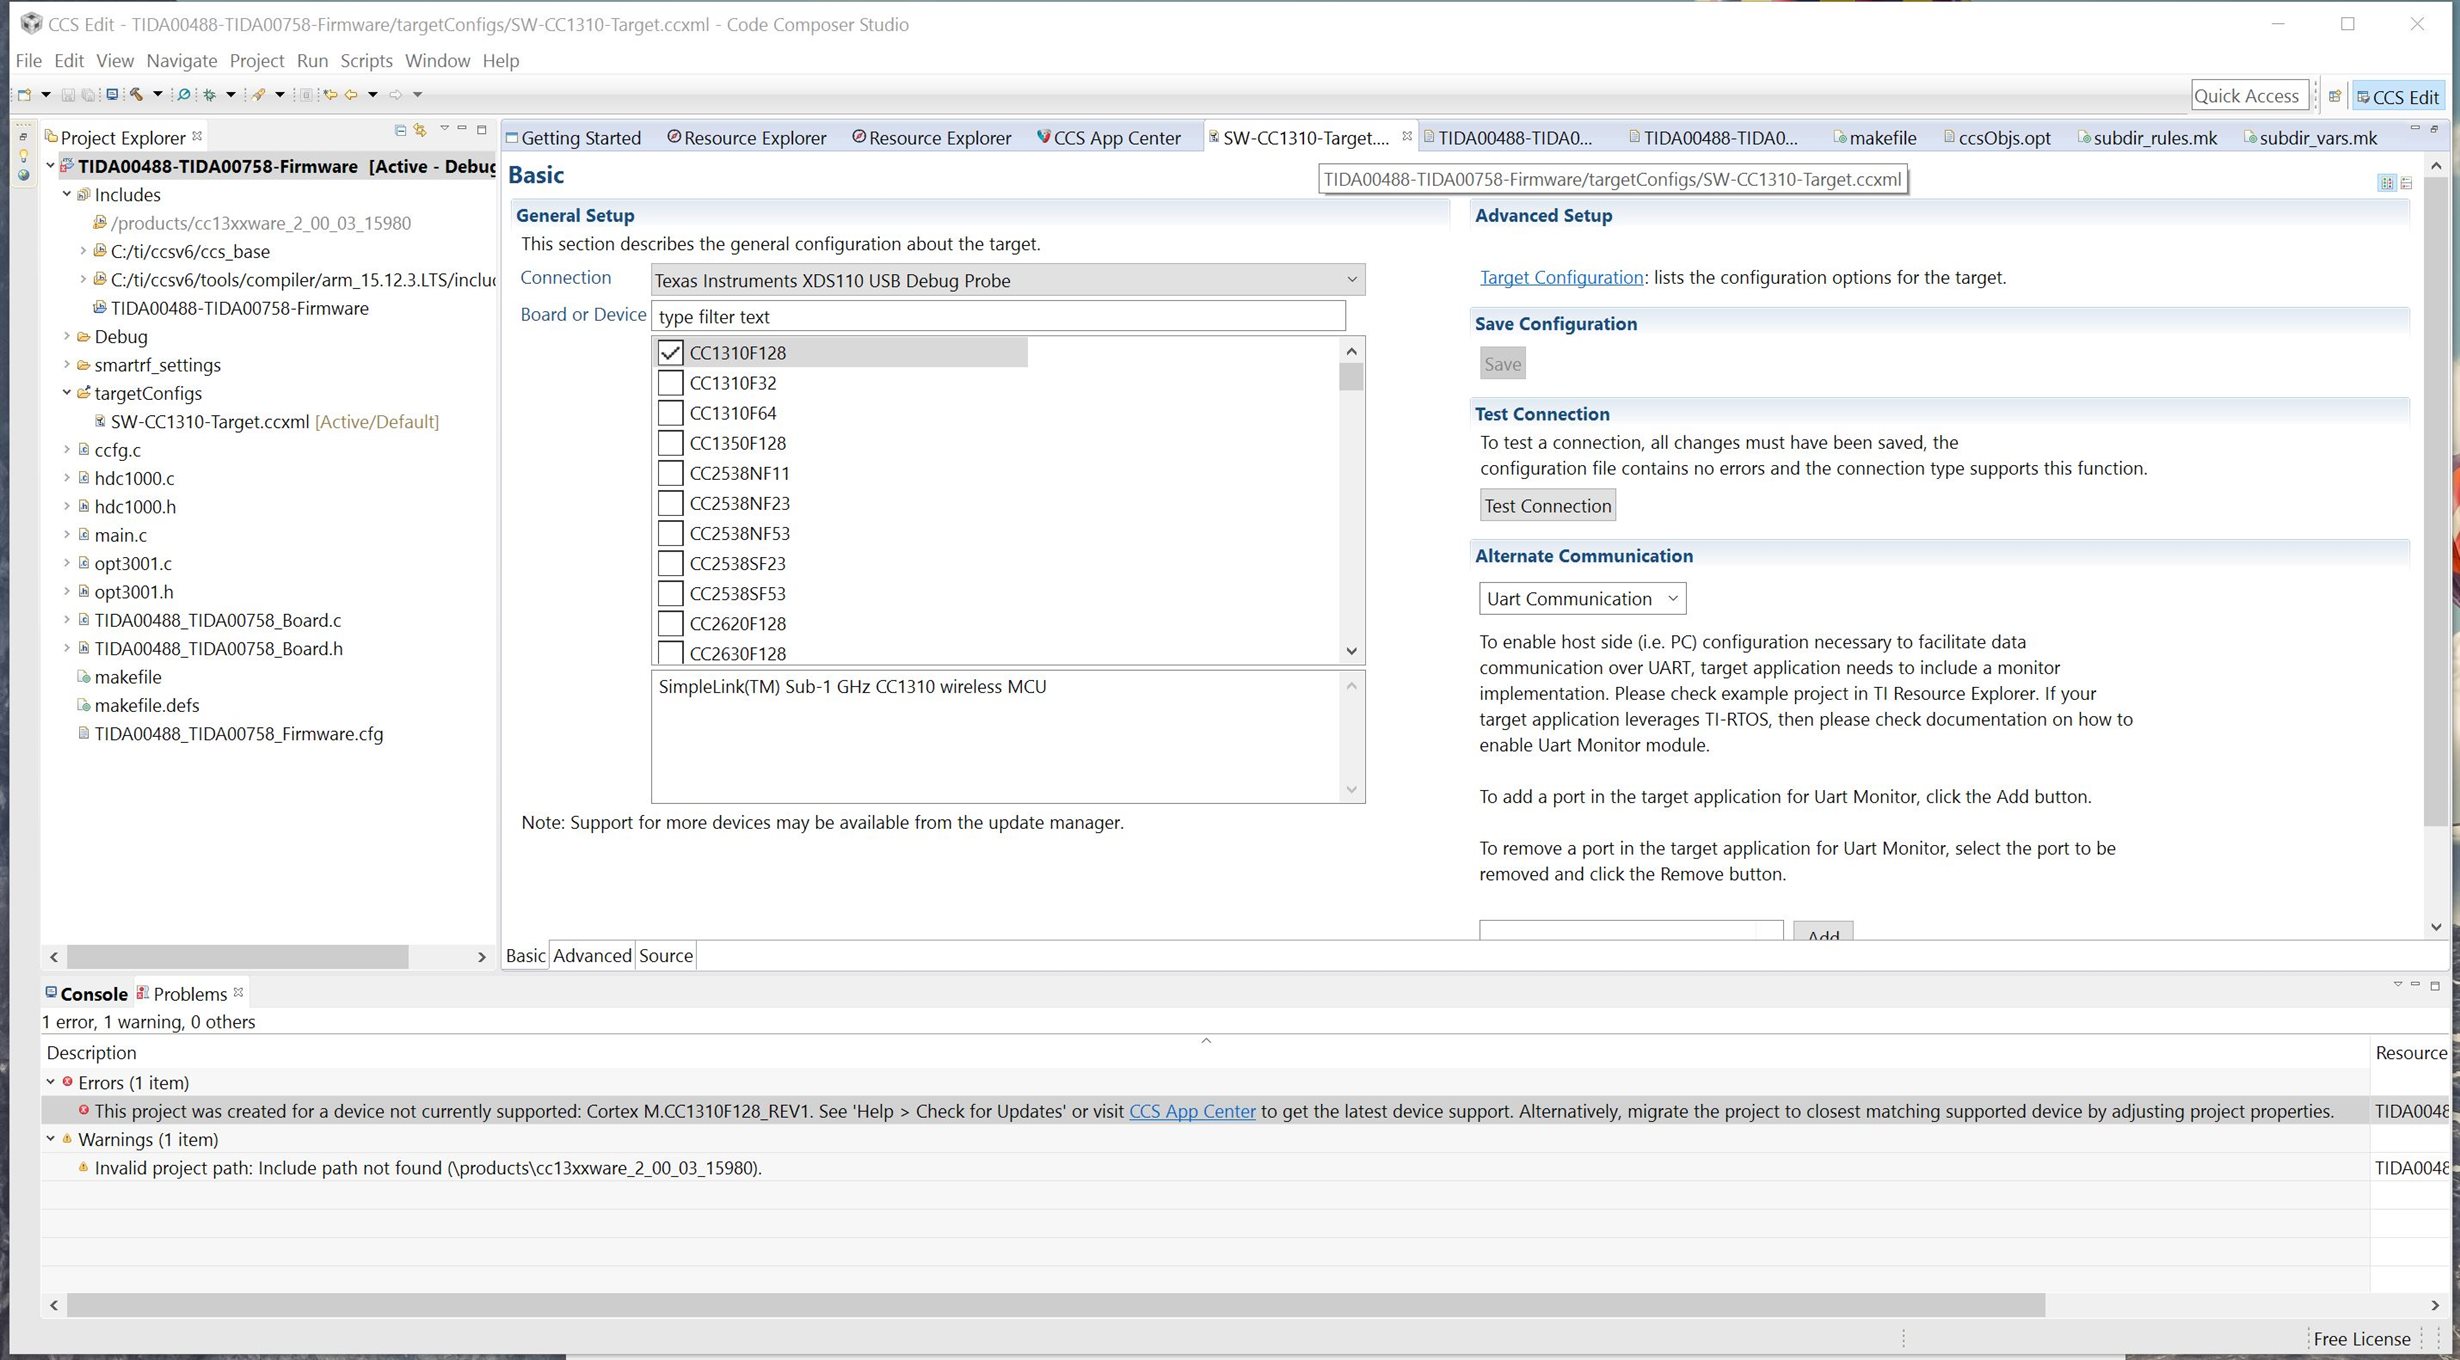Collapse the Errors (1 item) group
The height and width of the screenshot is (1360, 2460).
(51, 1081)
